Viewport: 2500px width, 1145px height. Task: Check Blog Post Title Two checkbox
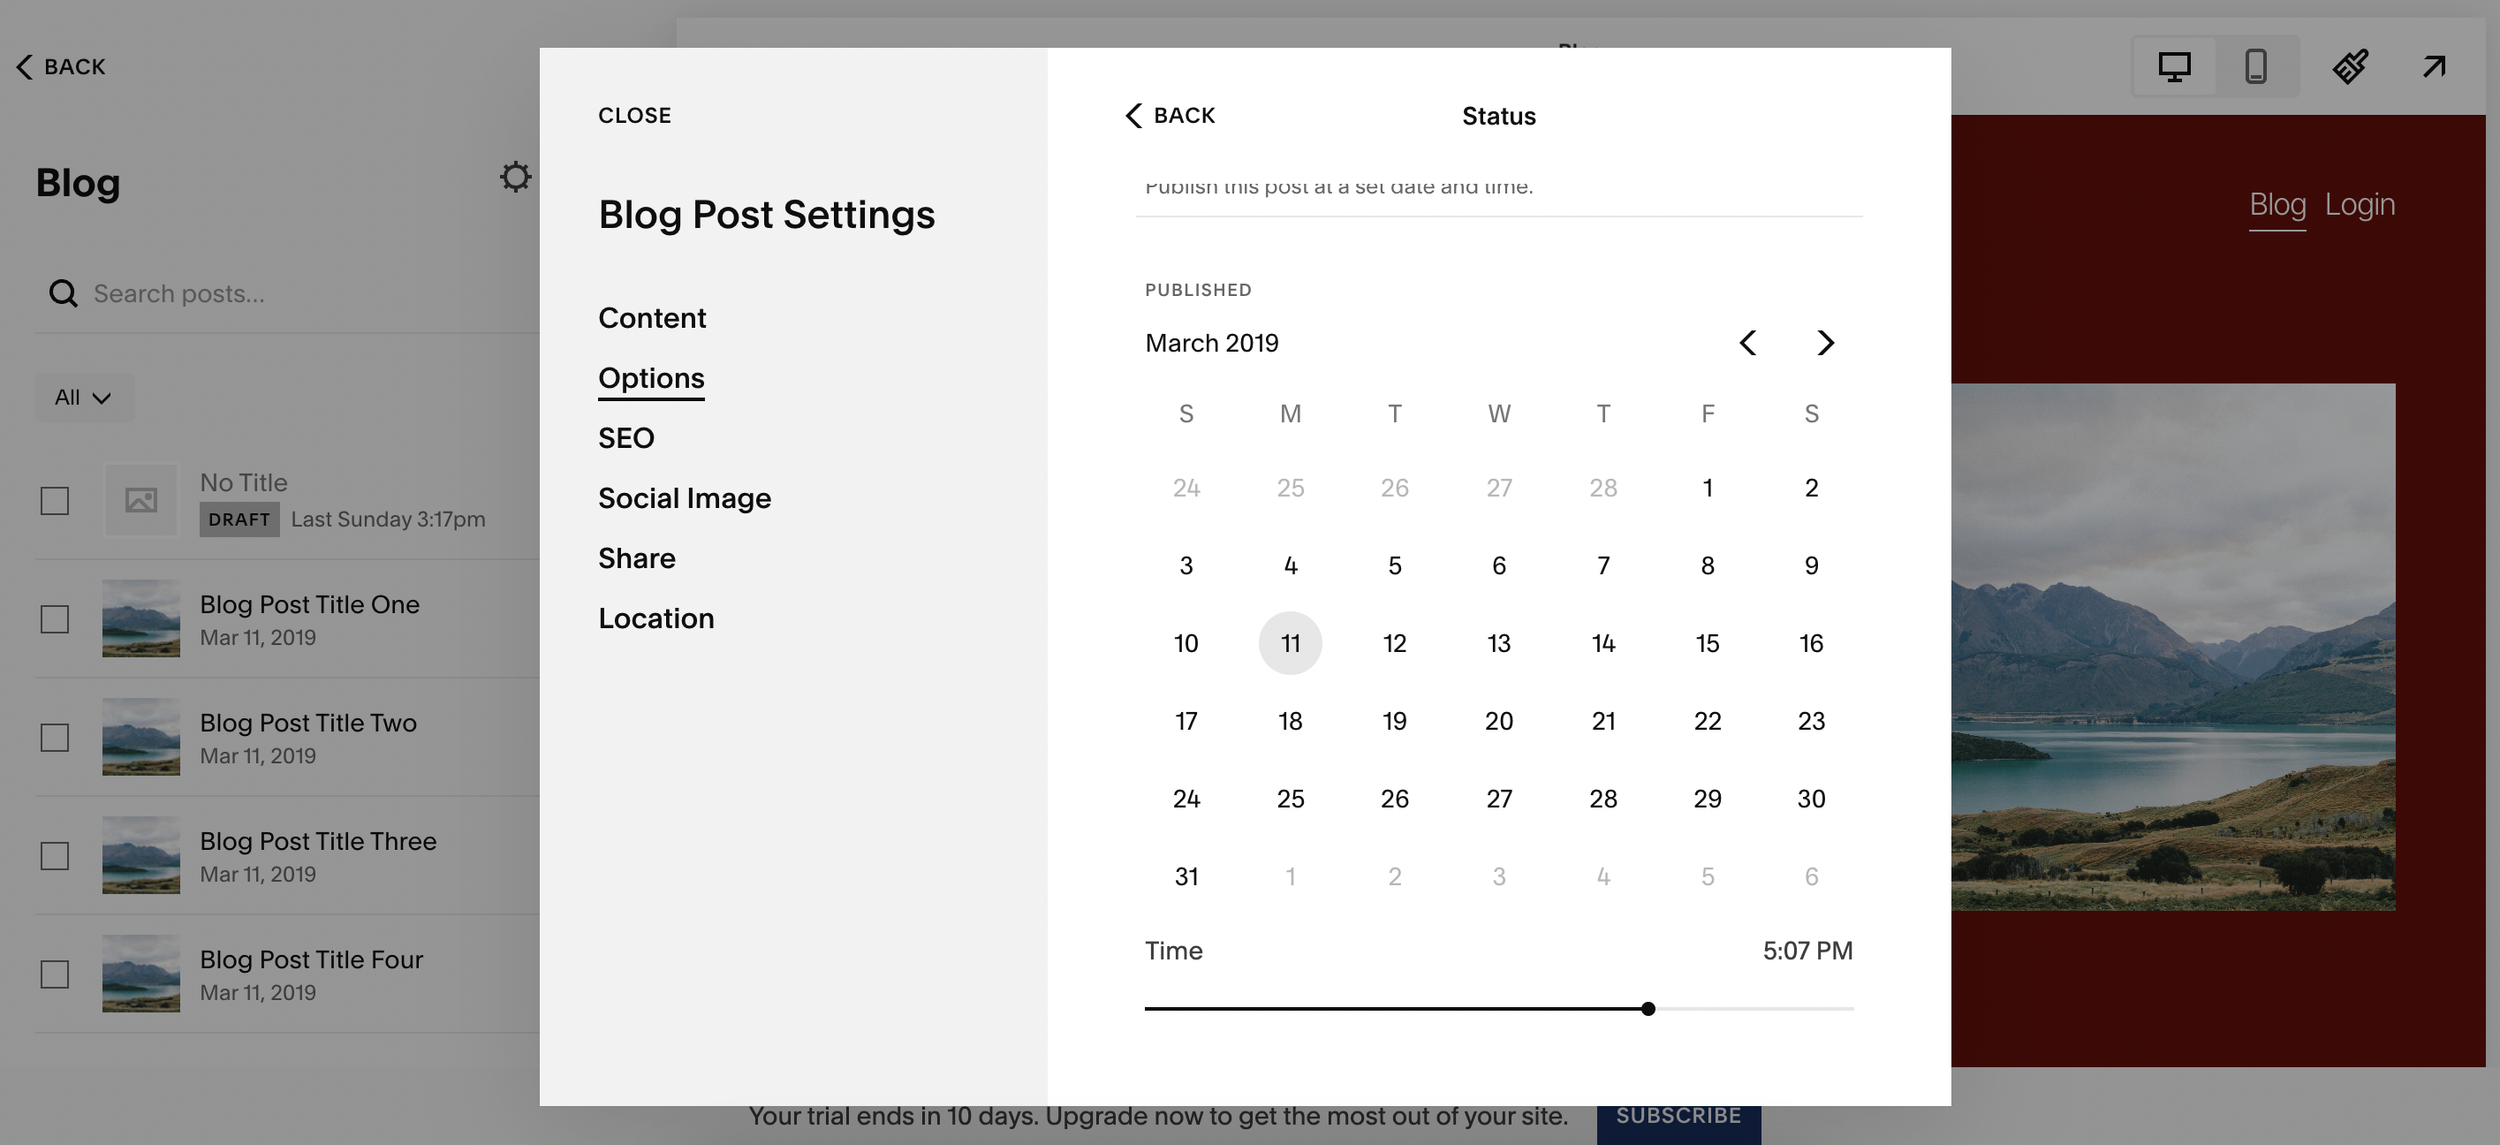(x=55, y=738)
